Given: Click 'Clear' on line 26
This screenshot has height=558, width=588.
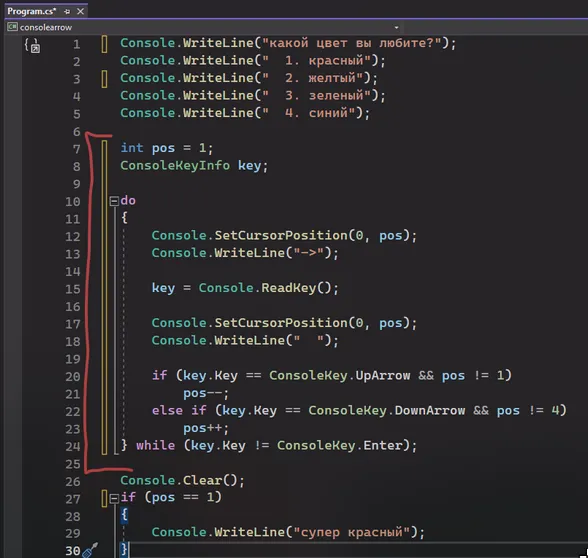Looking at the screenshot, I should coord(202,480).
